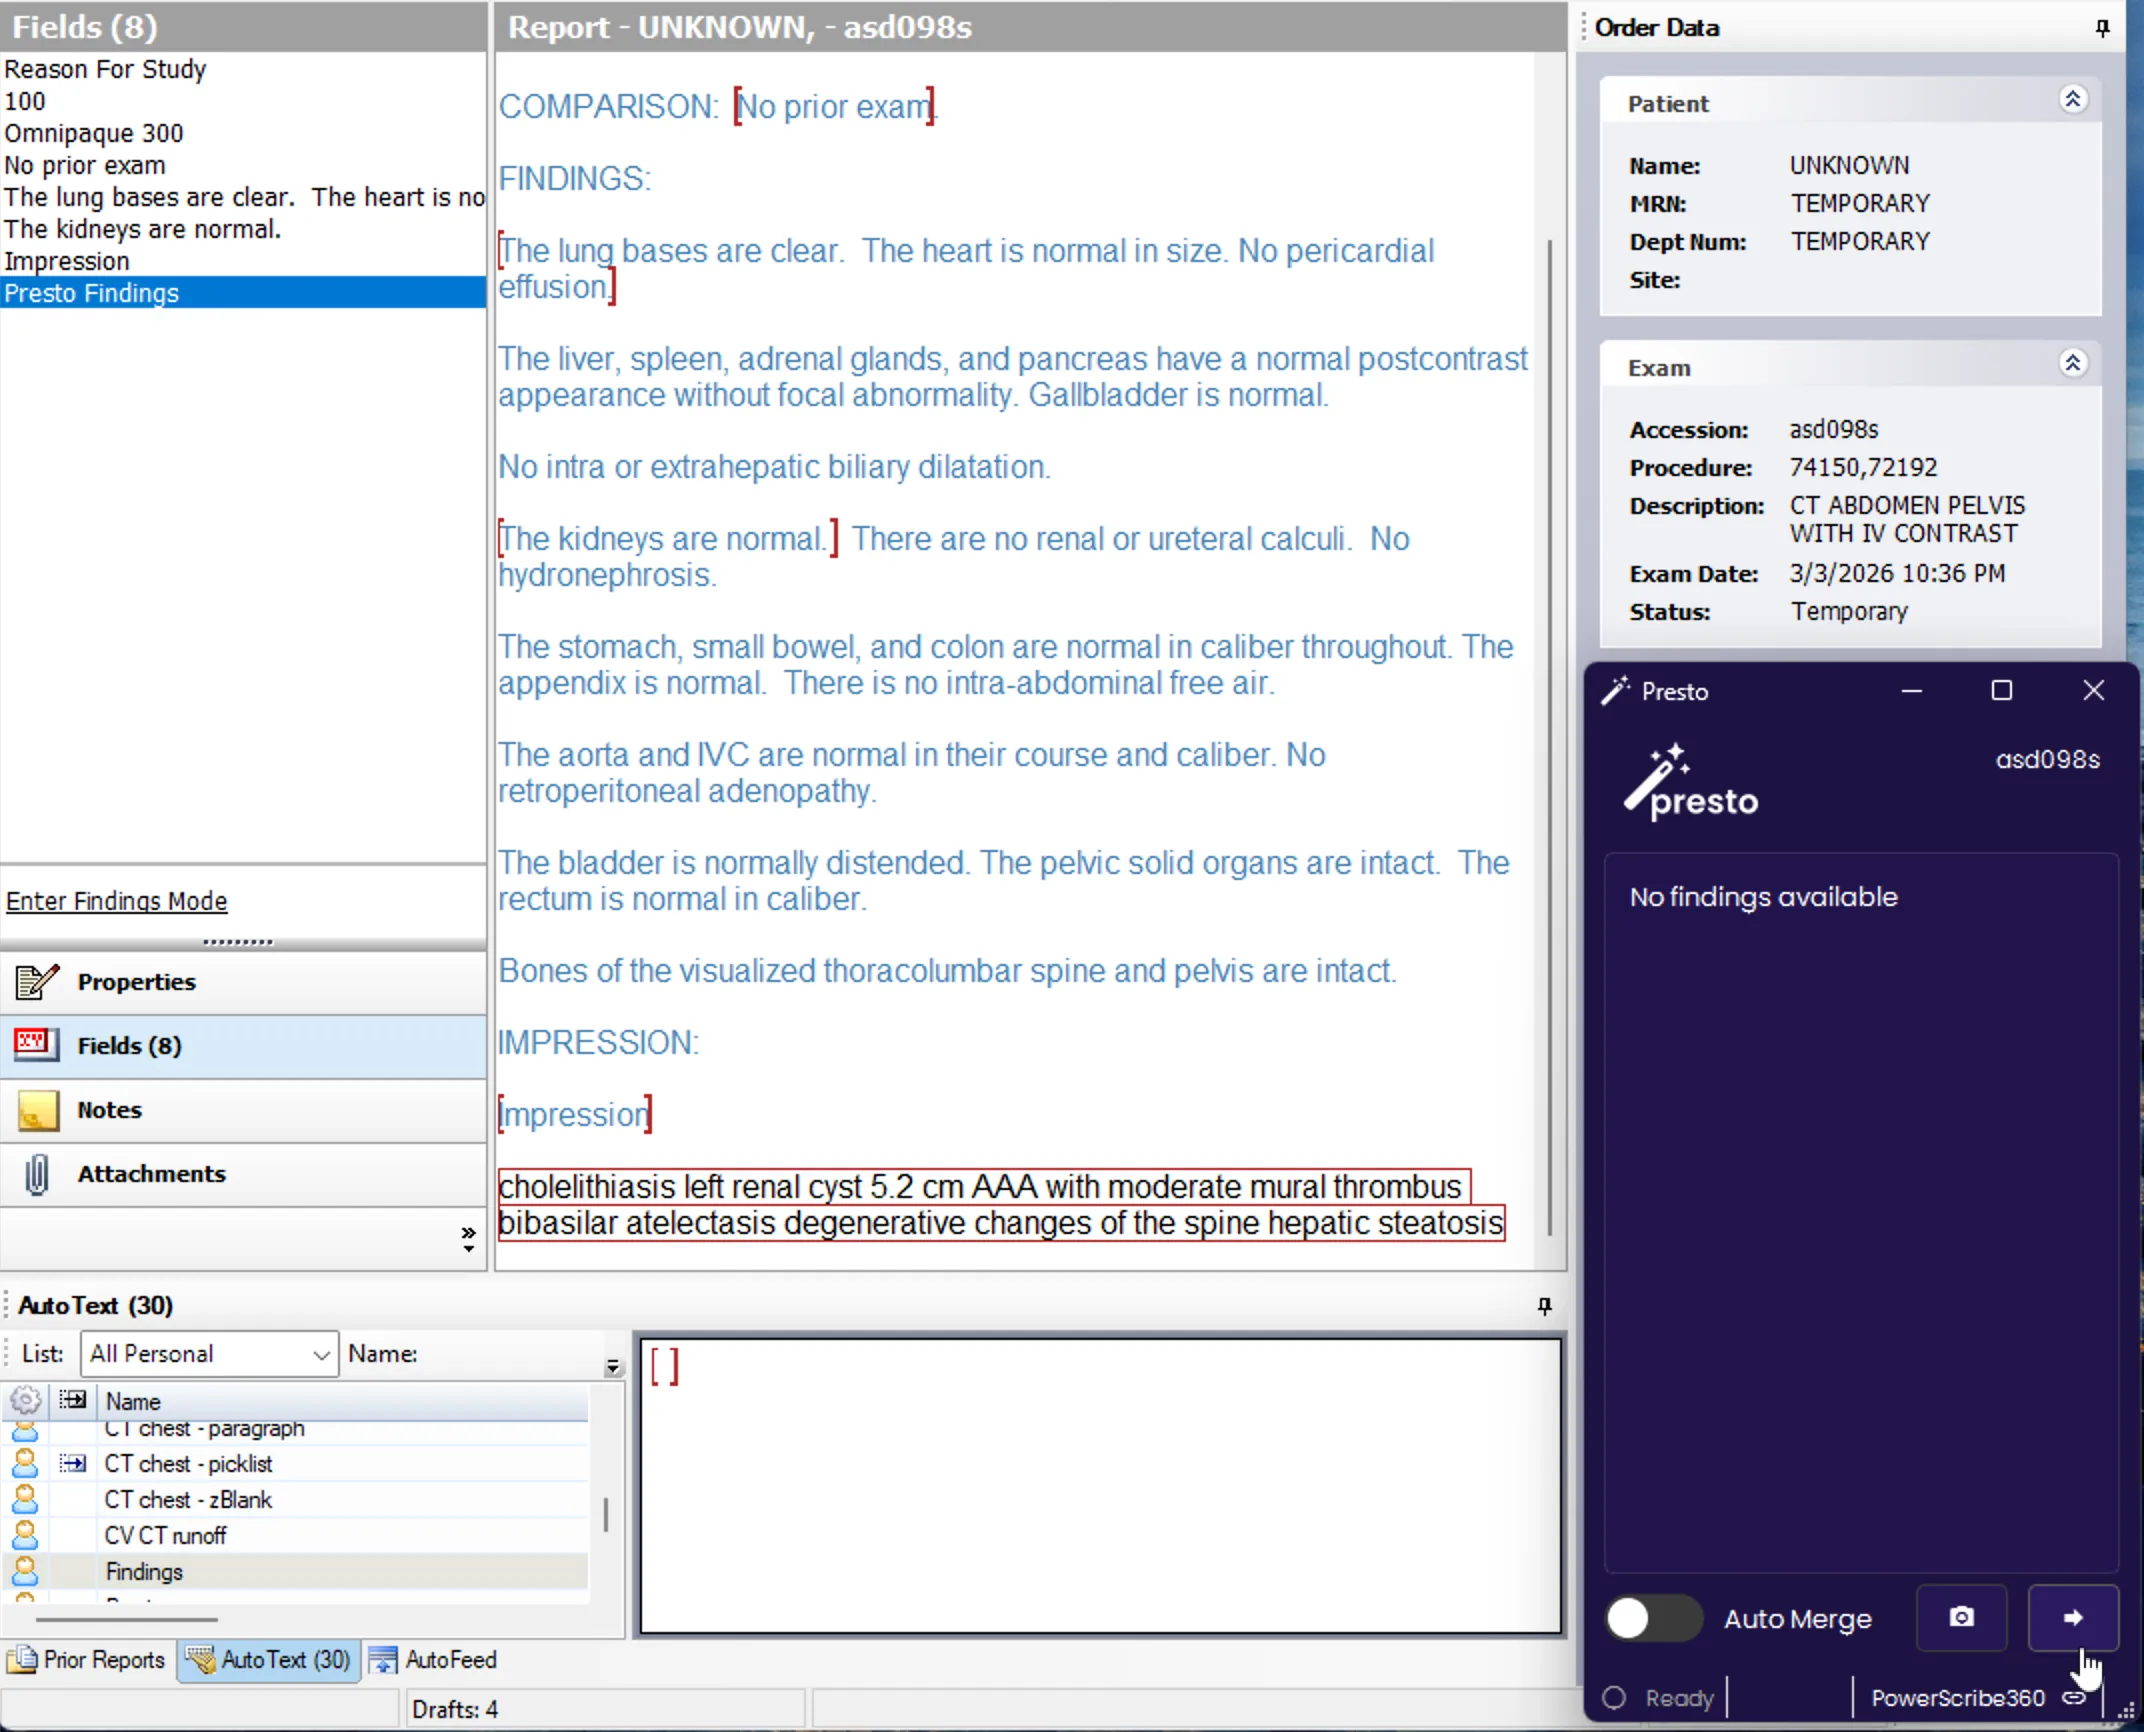2144x1732 pixels.
Task: Switch to the Prior Reports tab
Action: [86, 1659]
